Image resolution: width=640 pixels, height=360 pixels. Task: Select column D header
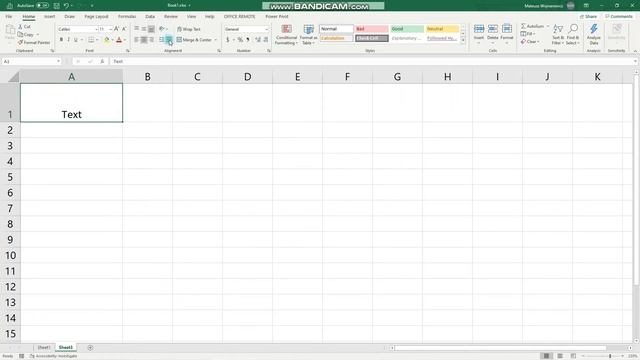pyautogui.click(x=247, y=77)
